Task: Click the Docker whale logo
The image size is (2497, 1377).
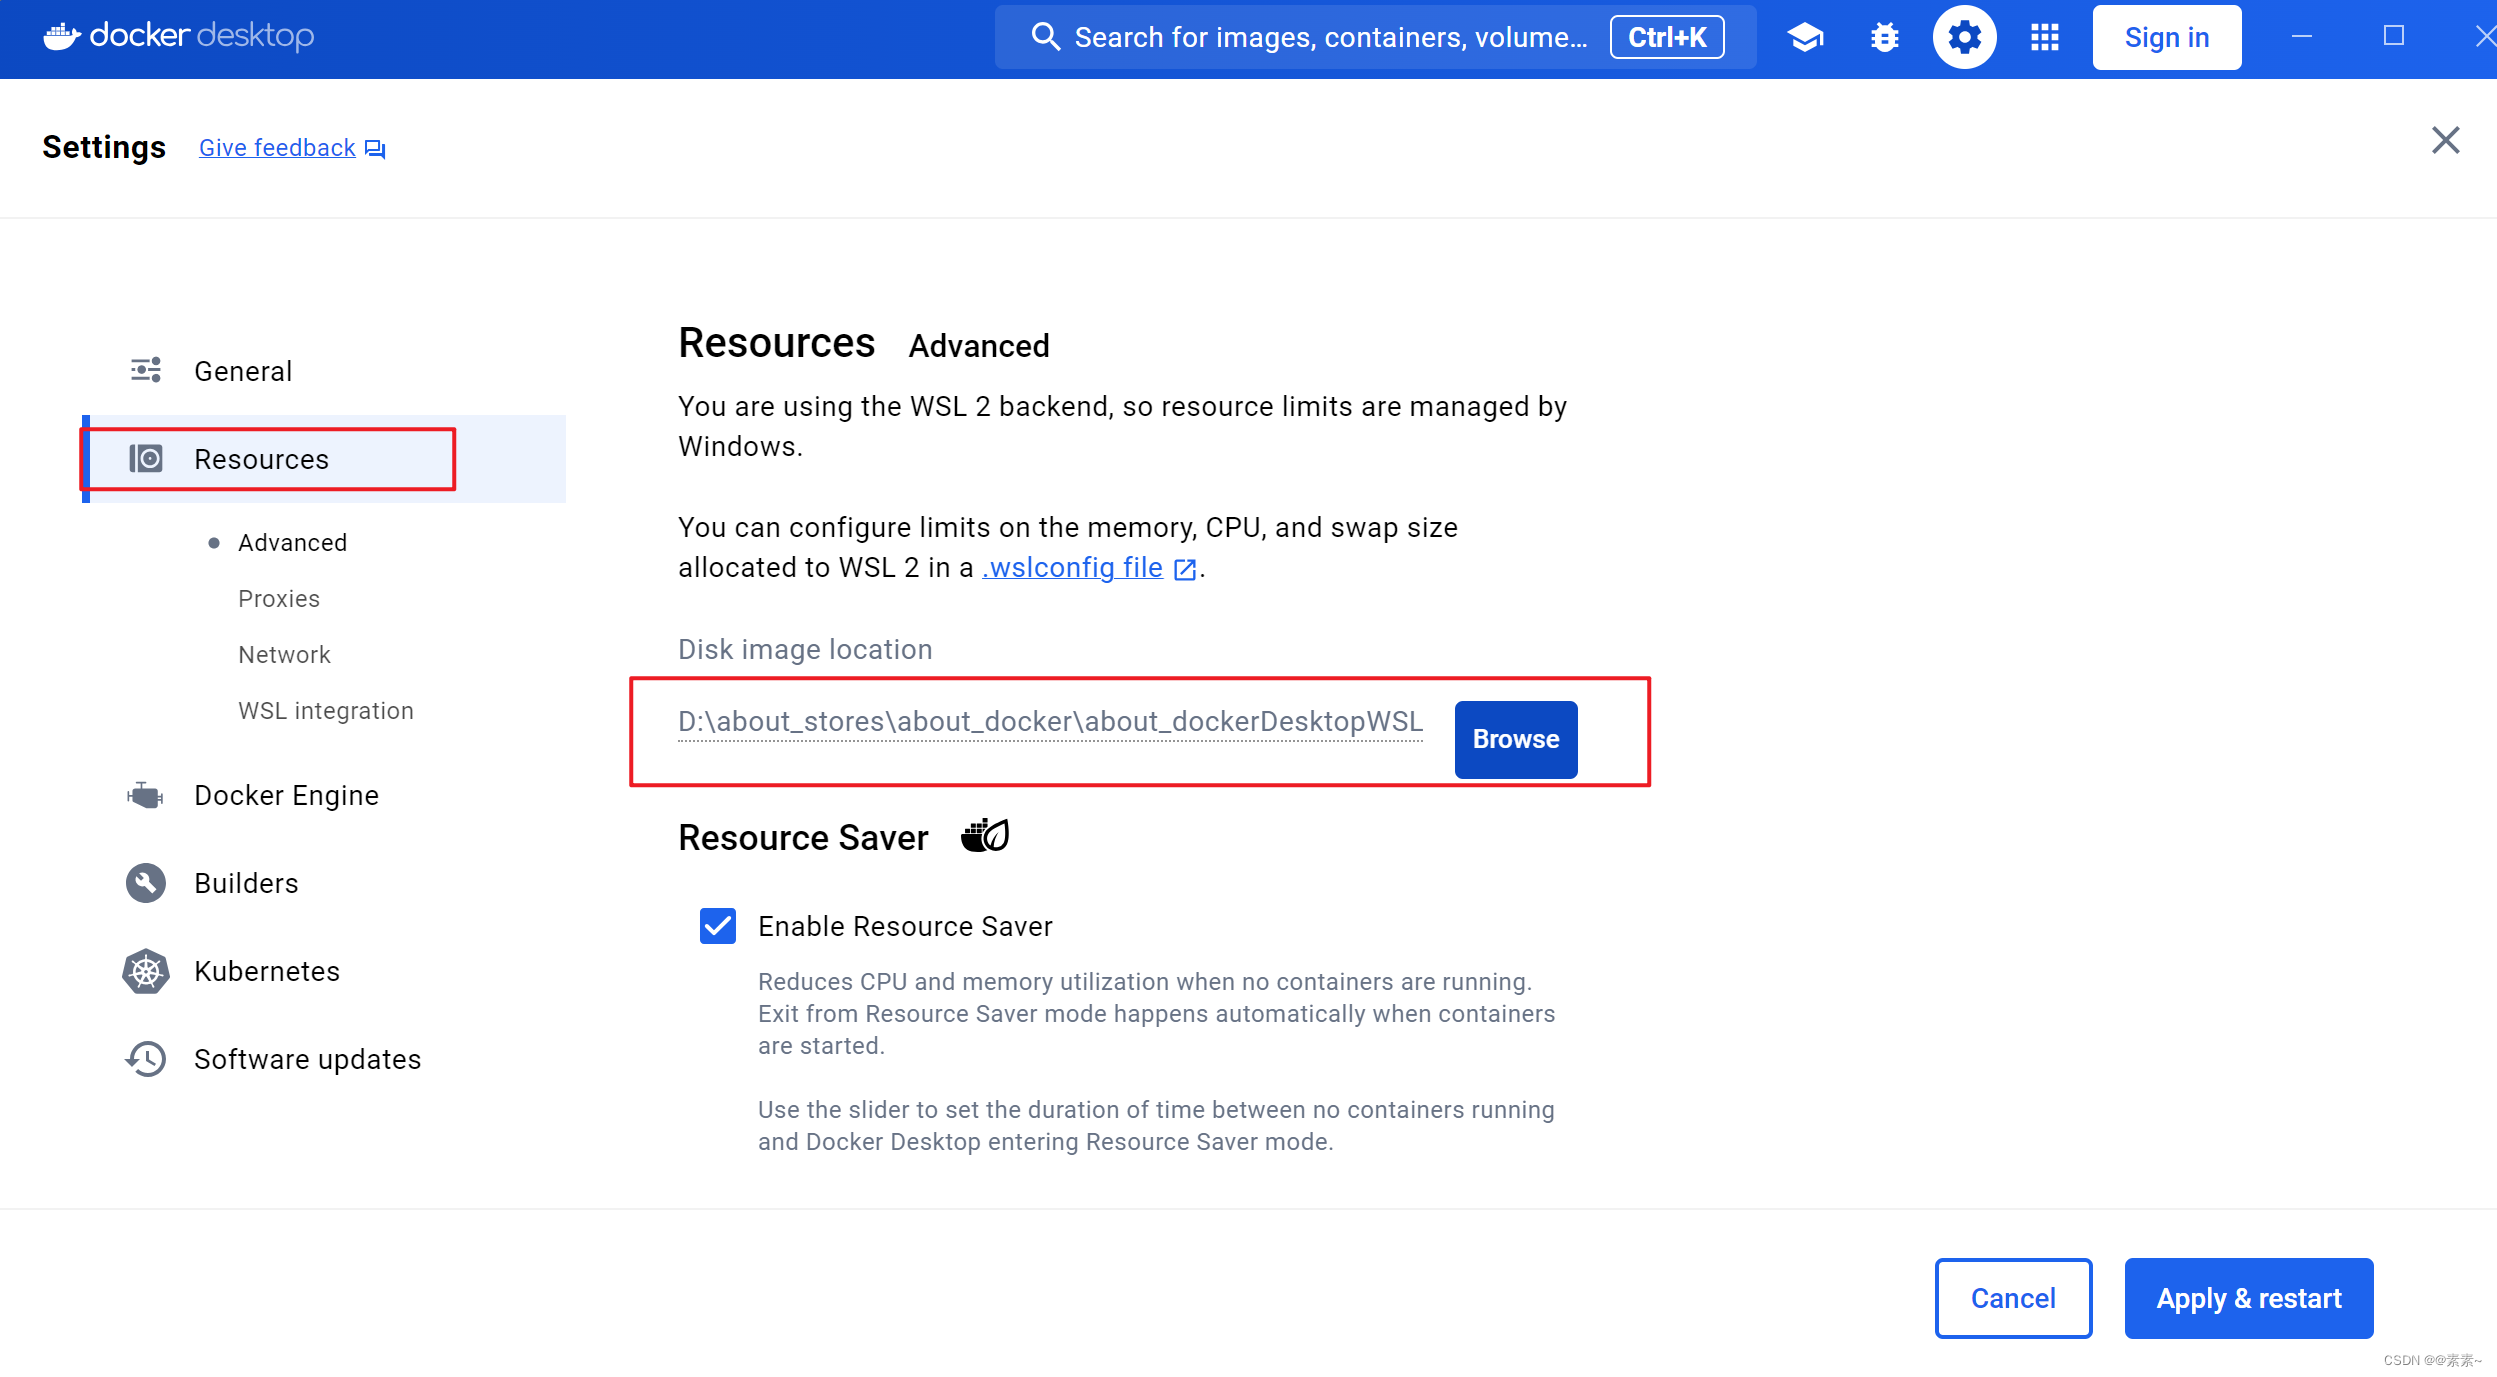Action: tap(62, 36)
